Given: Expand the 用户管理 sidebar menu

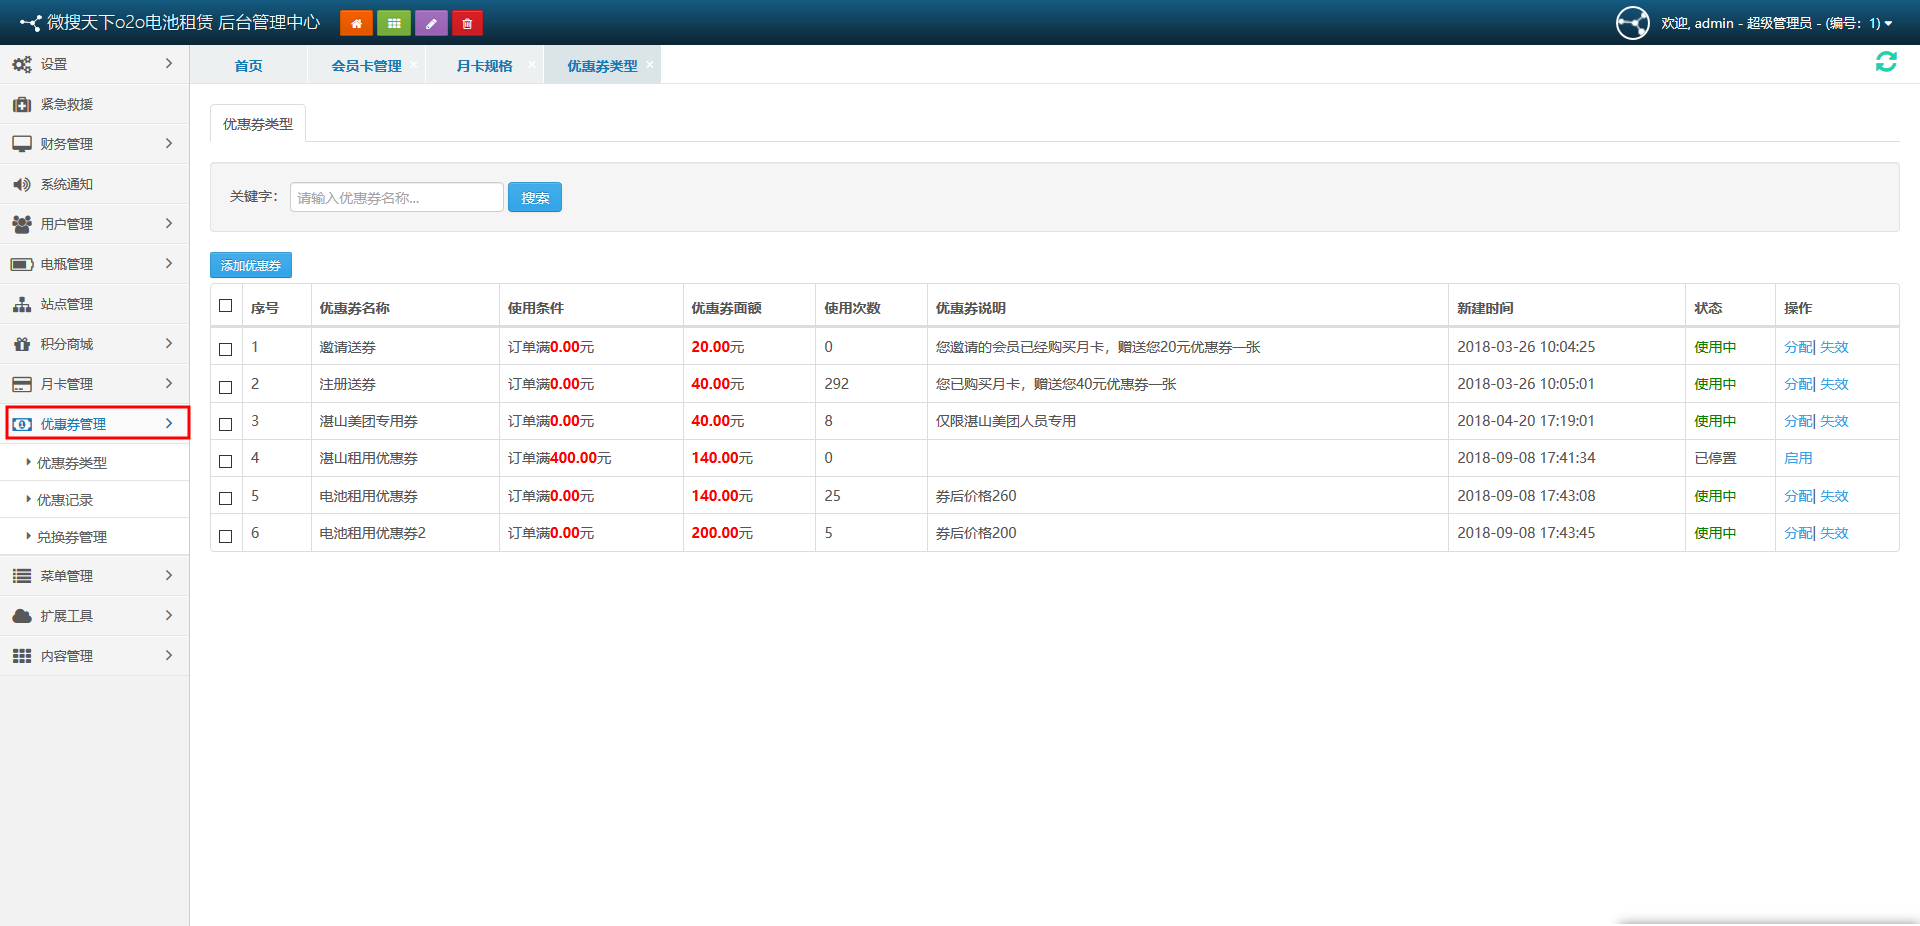Looking at the screenshot, I should (x=94, y=224).
